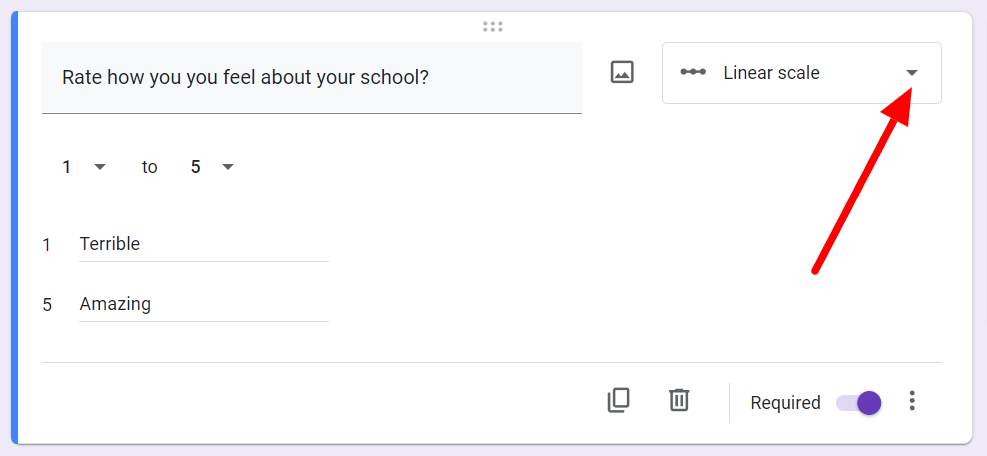Viewport: 987px width, 456px height.
Task: Click the linear scale dots icon
Action: pos(693,72)
